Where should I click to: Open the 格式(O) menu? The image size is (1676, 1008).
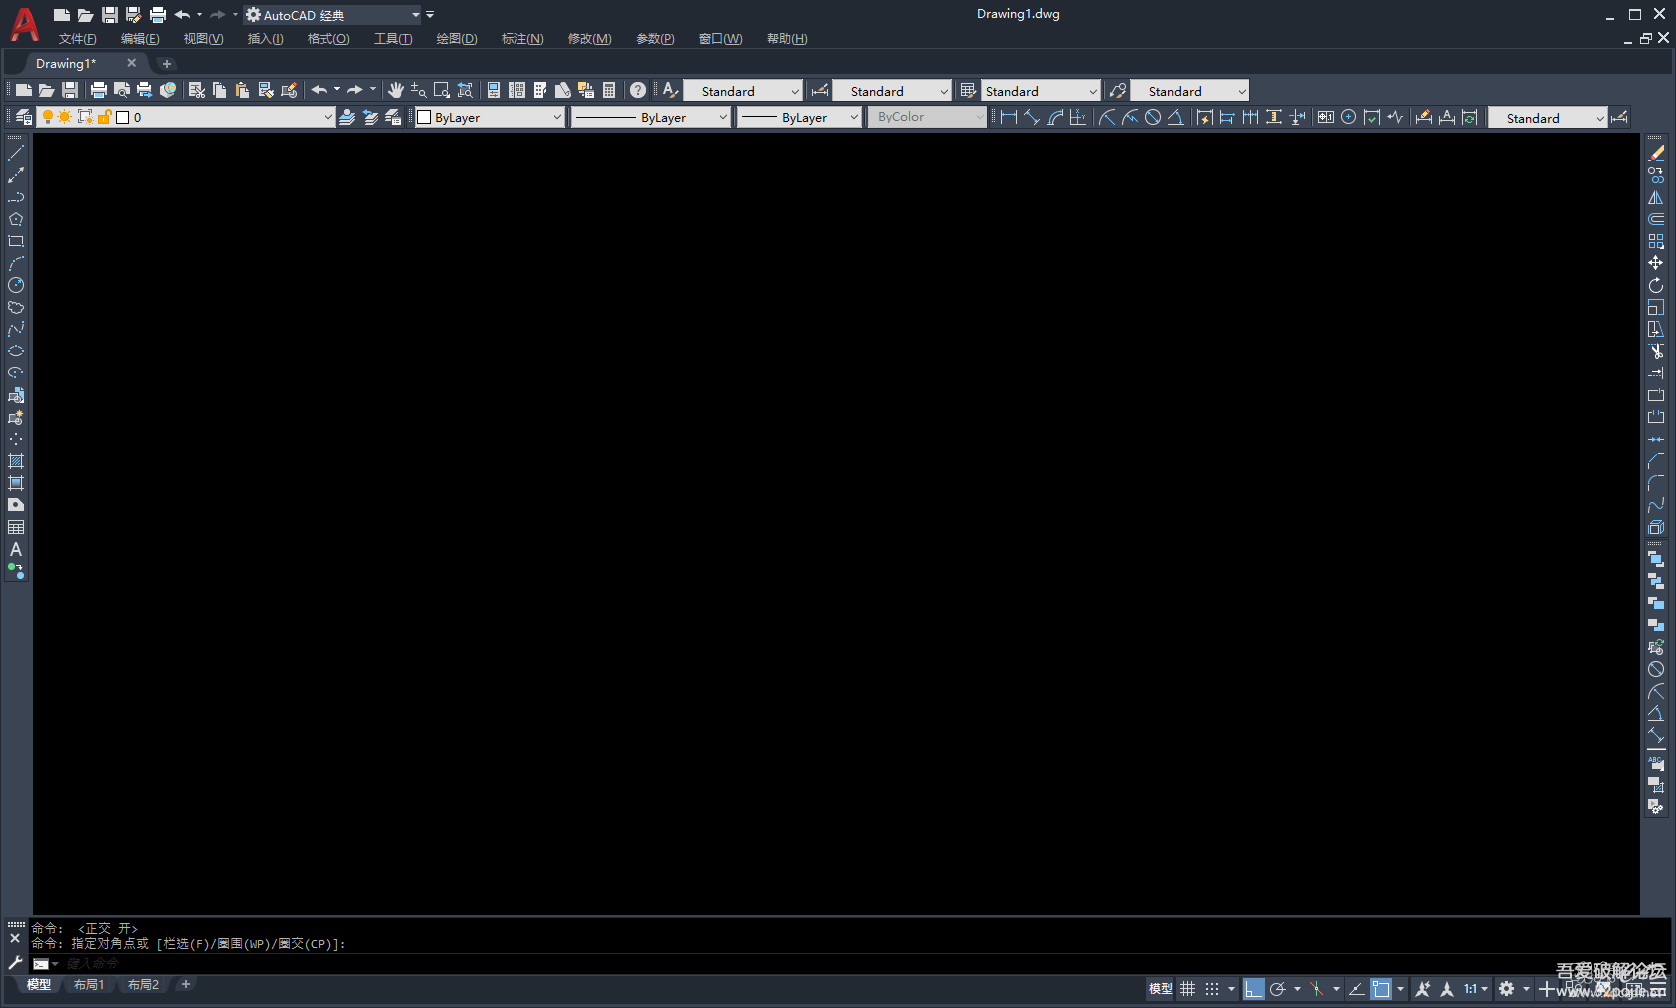pyautogui.click(x=328, y=39)
